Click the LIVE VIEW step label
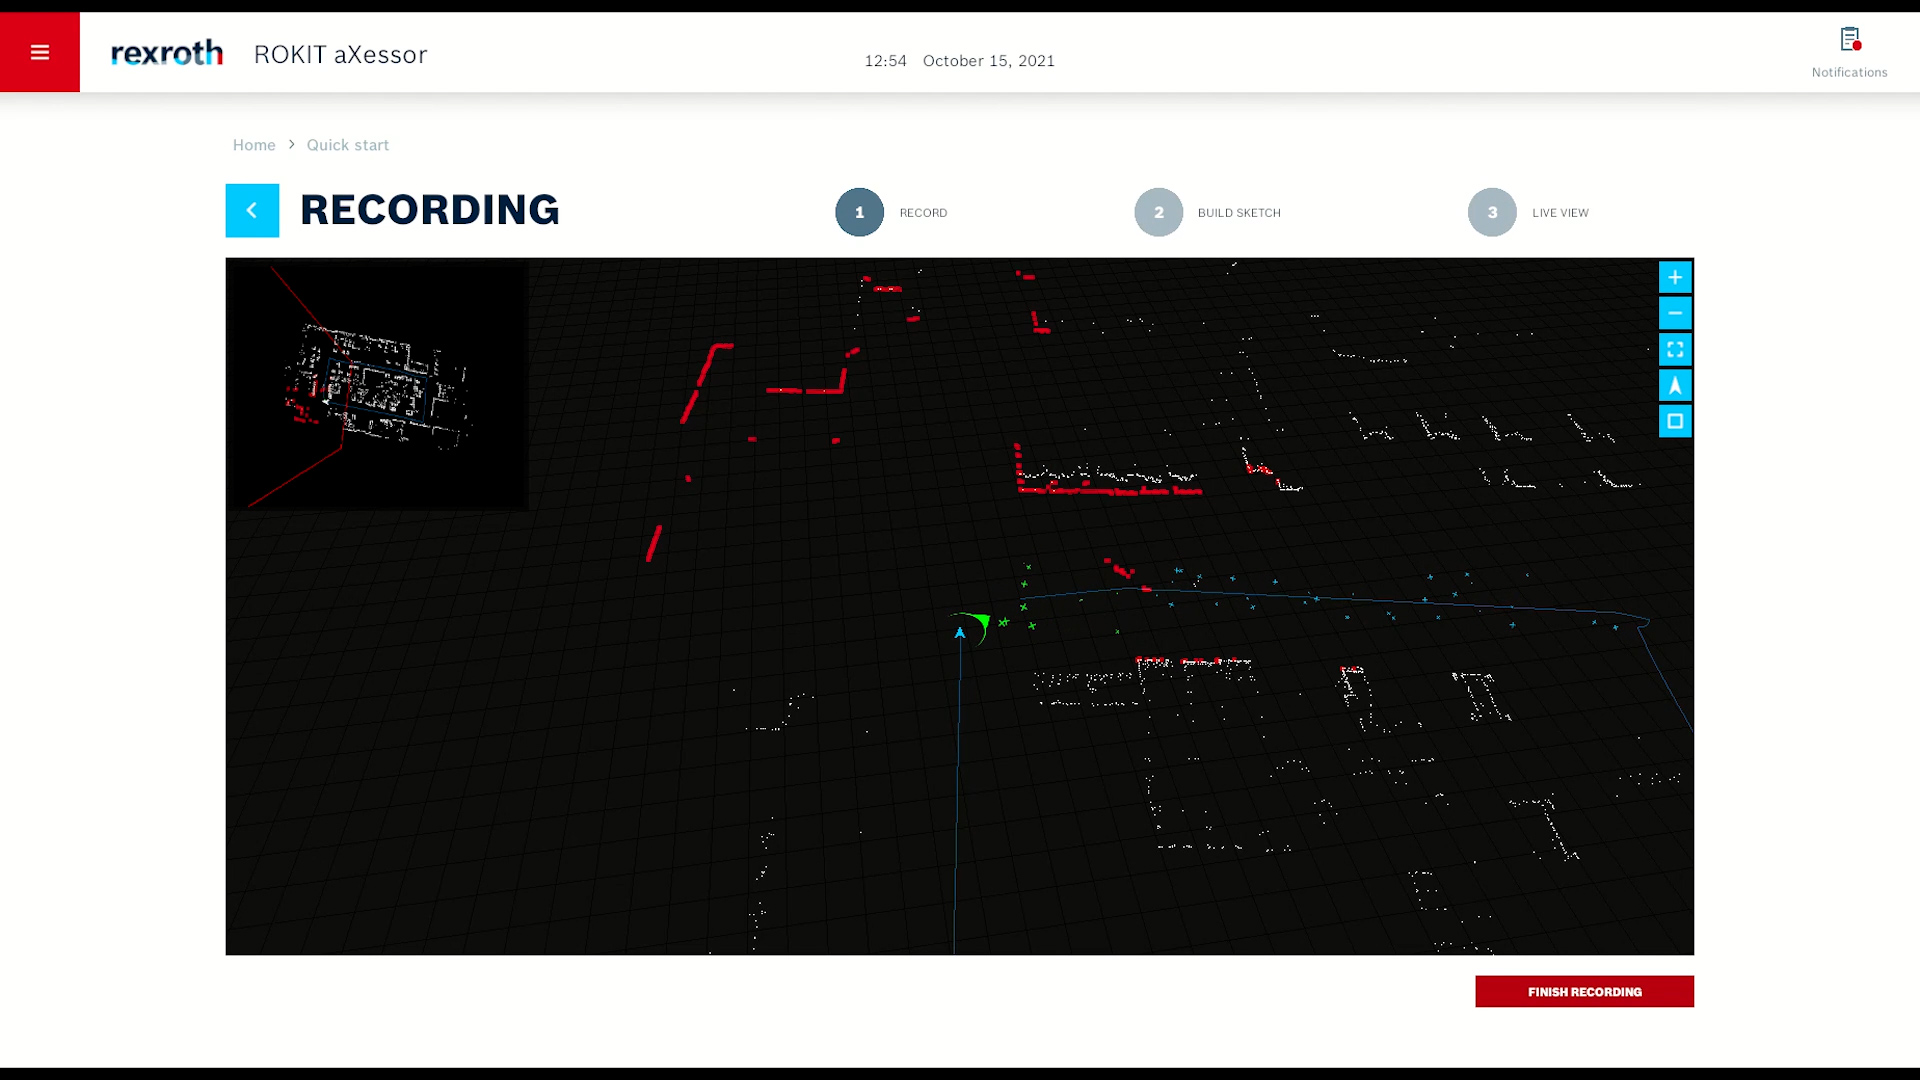 click(x=1560, y=213)
